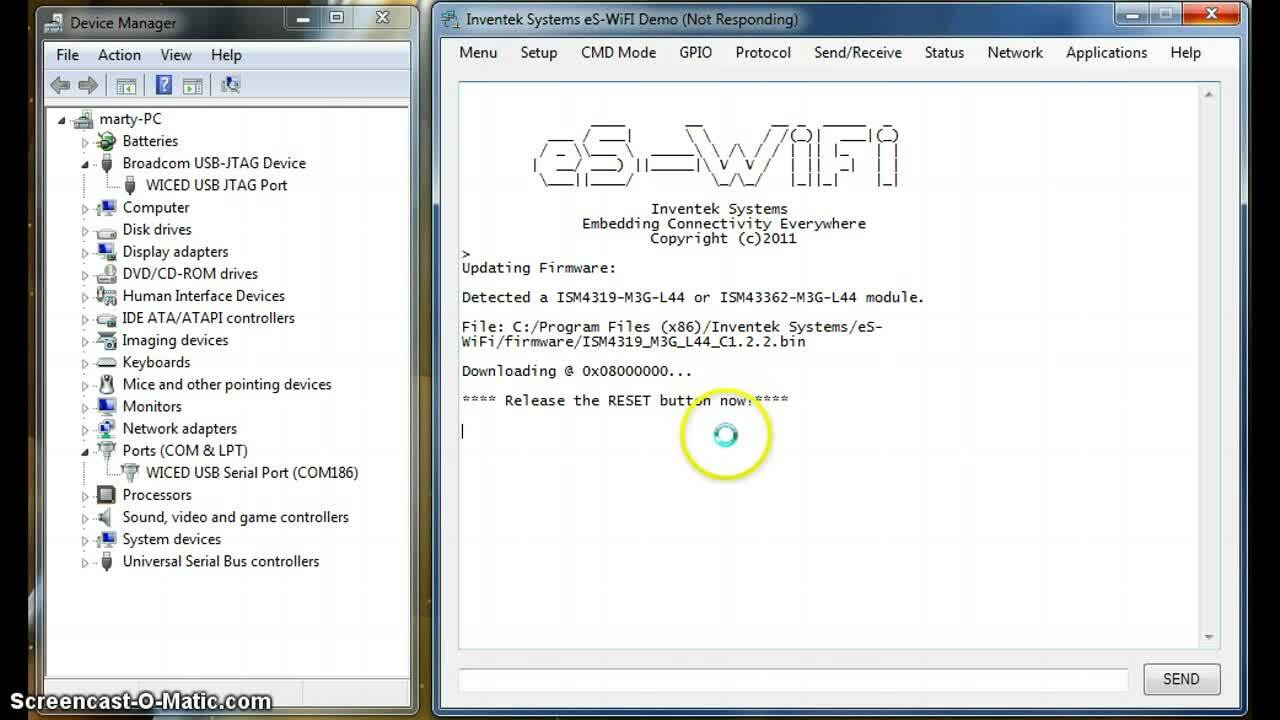Expand the System devices node
The width and height of the screenshot is (1280, 720).
coord(85,539)
